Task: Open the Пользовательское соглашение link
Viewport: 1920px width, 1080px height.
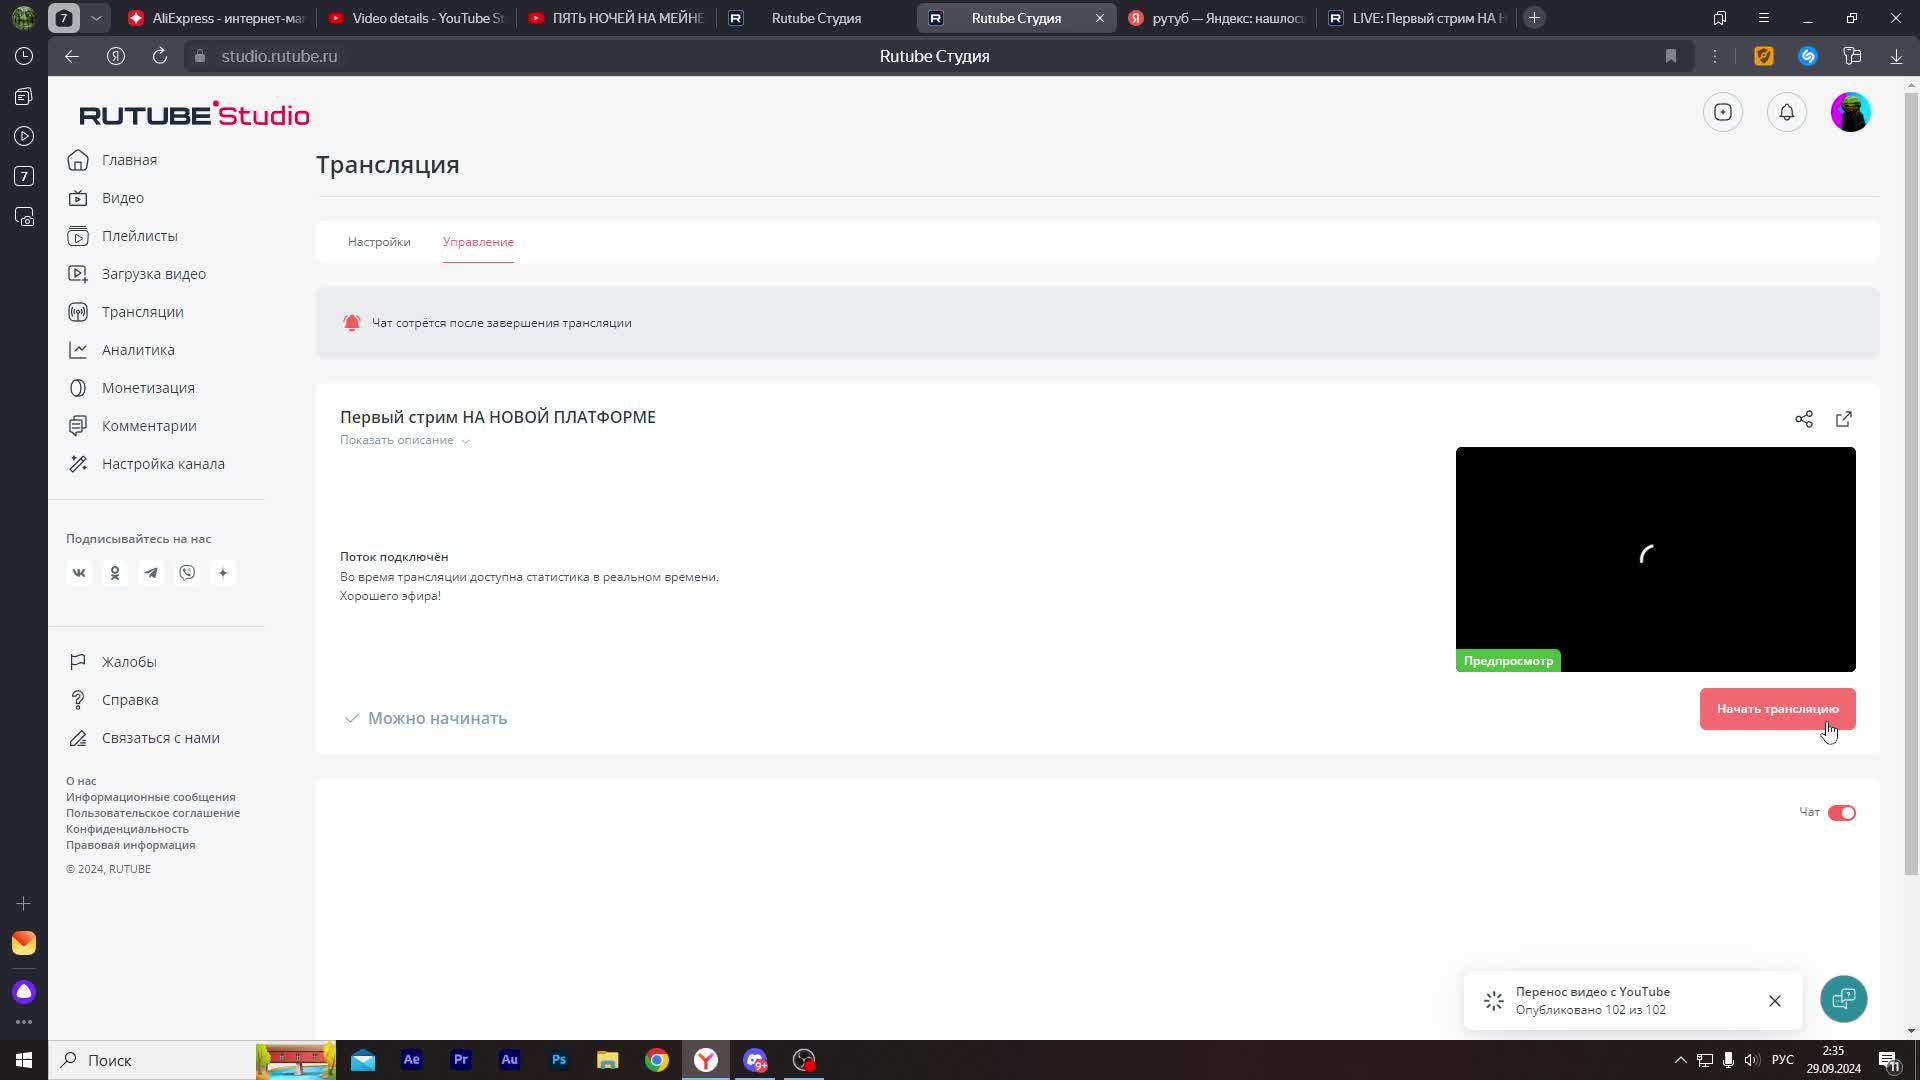Action: click(153, 813)
